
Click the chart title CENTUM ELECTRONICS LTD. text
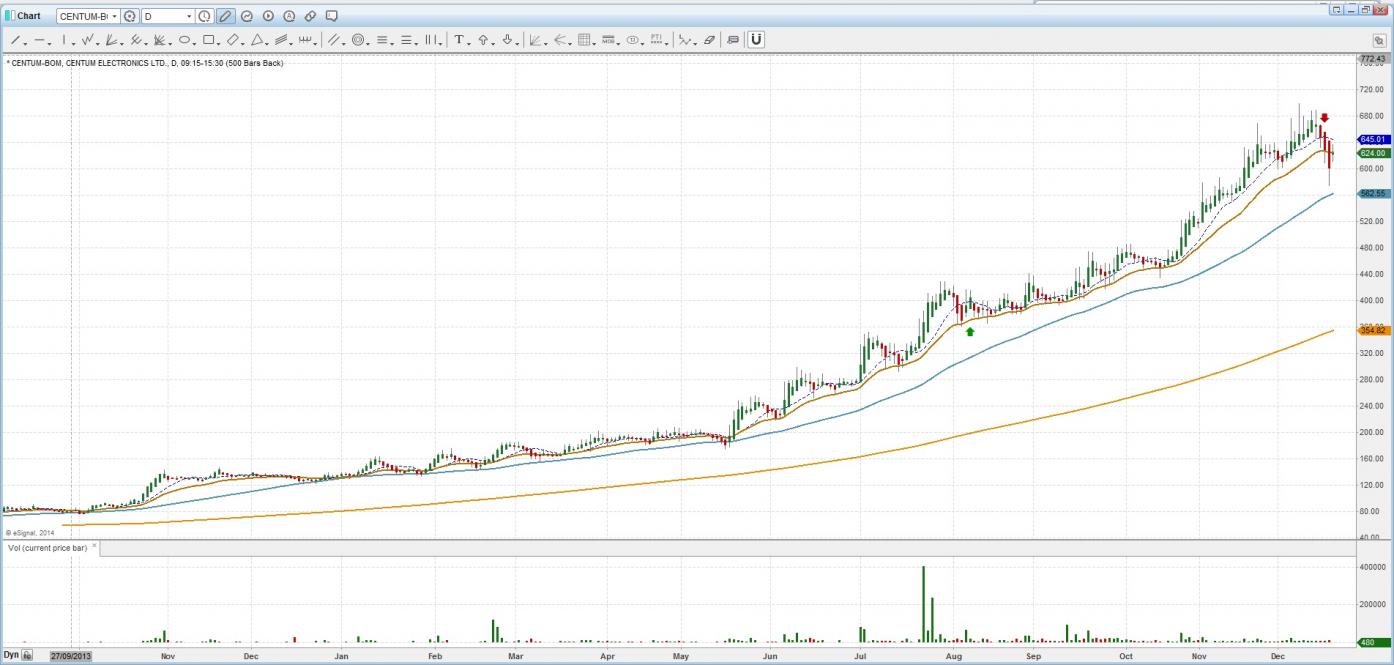pyautogui.click(x=118, y=63)
